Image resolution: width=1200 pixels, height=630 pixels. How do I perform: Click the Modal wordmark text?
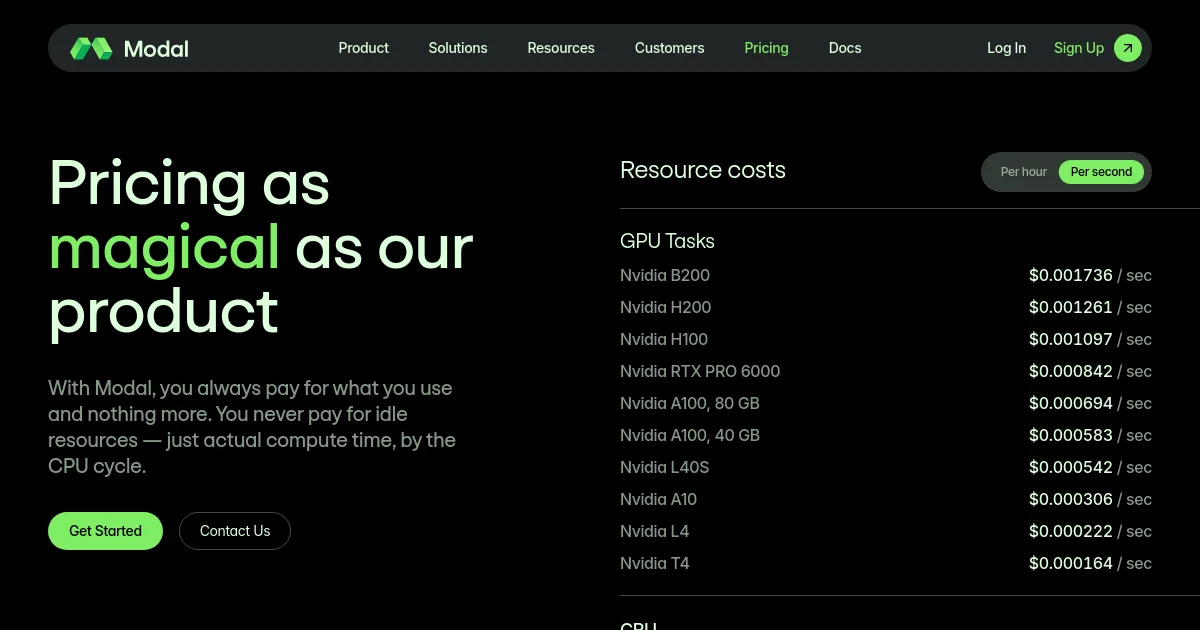(x=156, y=48)
